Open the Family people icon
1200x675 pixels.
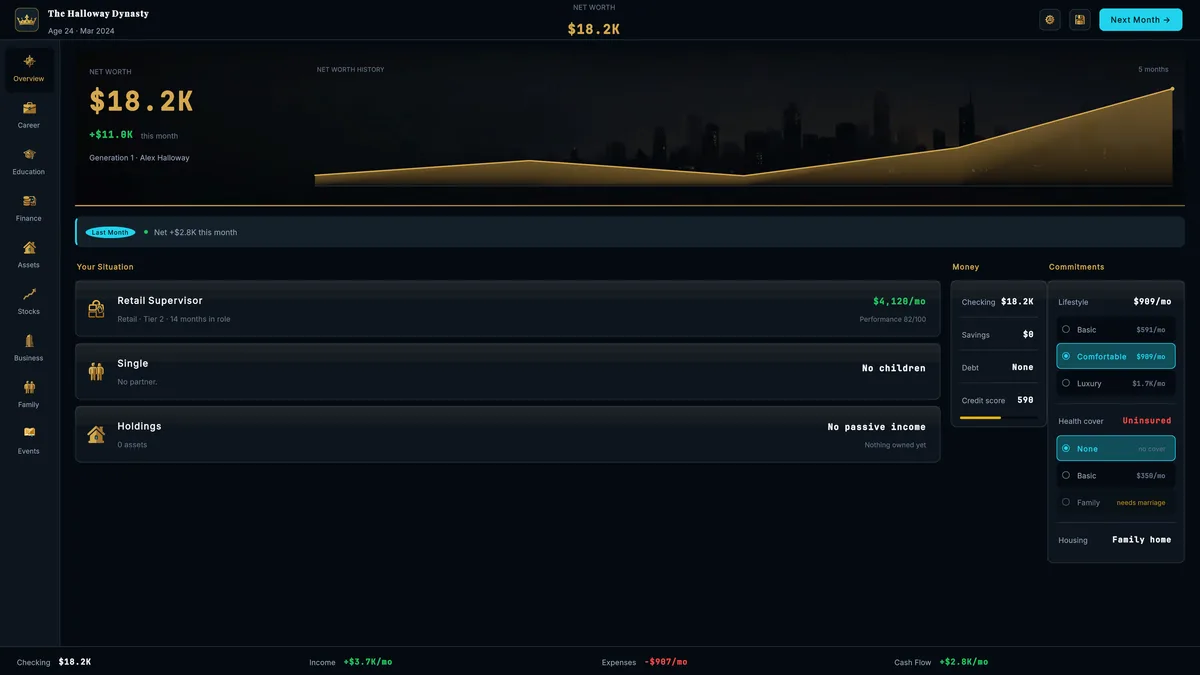tap(29, 387)
